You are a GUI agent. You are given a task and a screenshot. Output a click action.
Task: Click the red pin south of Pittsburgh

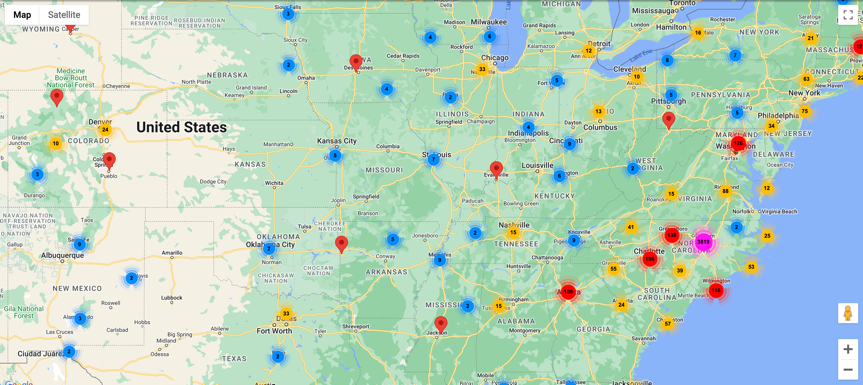point(668,120)
